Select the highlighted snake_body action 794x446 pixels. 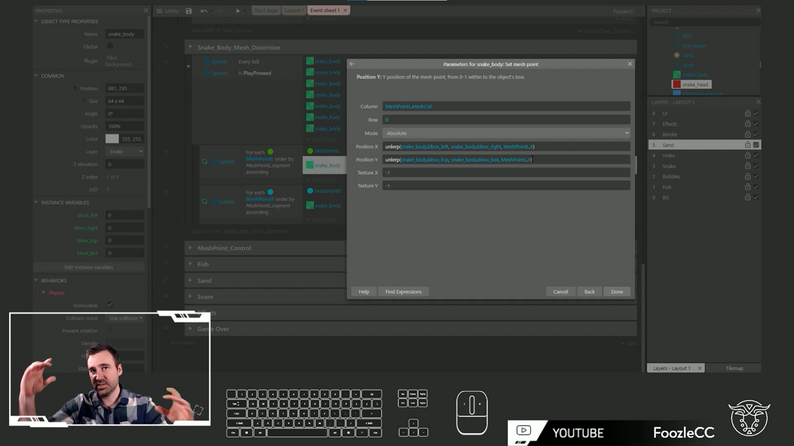(324, 165)
